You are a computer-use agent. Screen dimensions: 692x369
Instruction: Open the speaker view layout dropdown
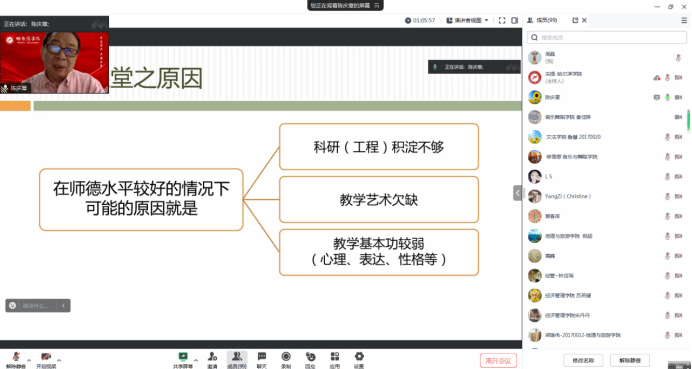[467, 20]
